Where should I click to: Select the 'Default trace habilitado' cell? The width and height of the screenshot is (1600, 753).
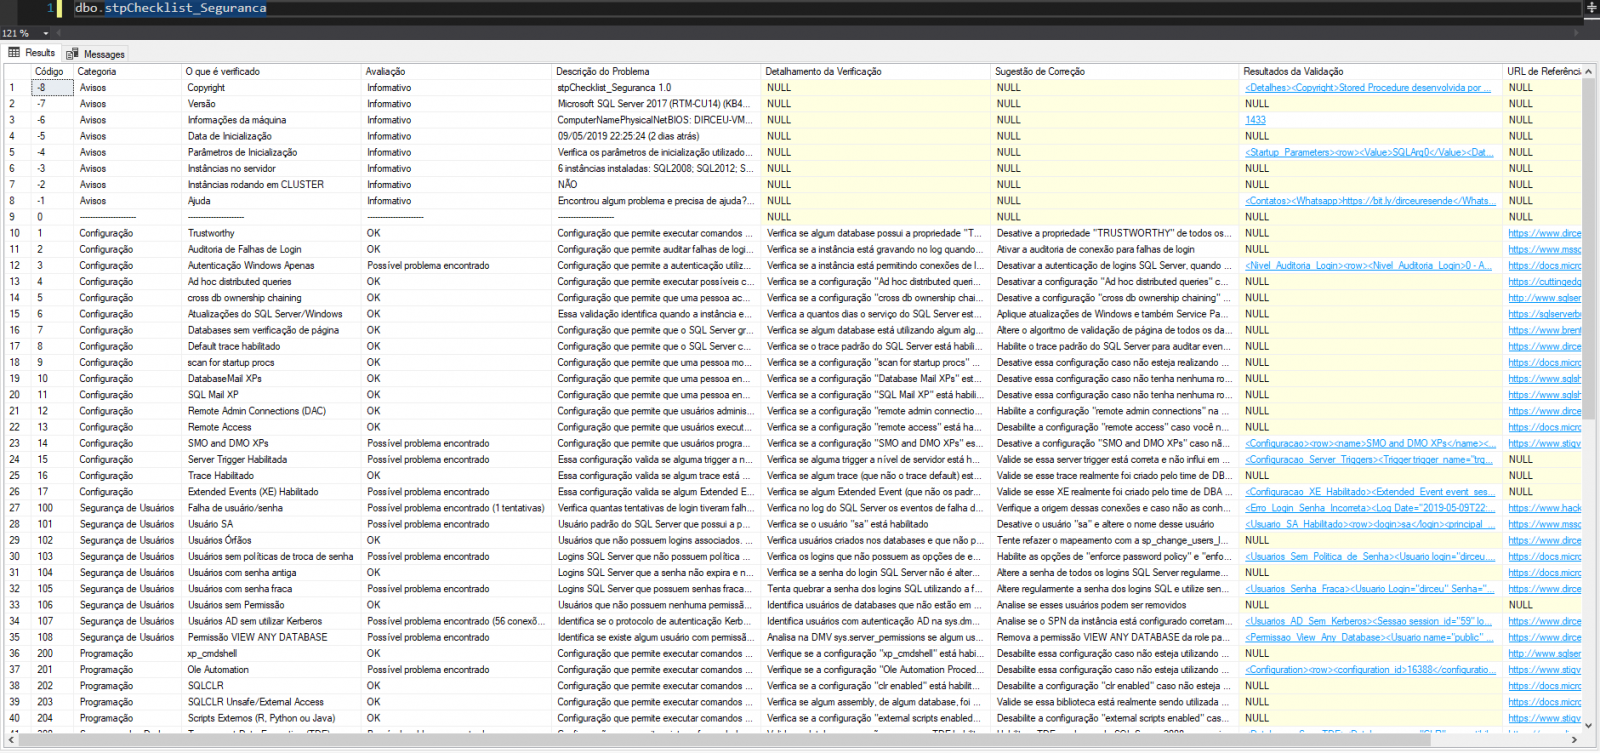pyautogui.click(x=271, y=347)
